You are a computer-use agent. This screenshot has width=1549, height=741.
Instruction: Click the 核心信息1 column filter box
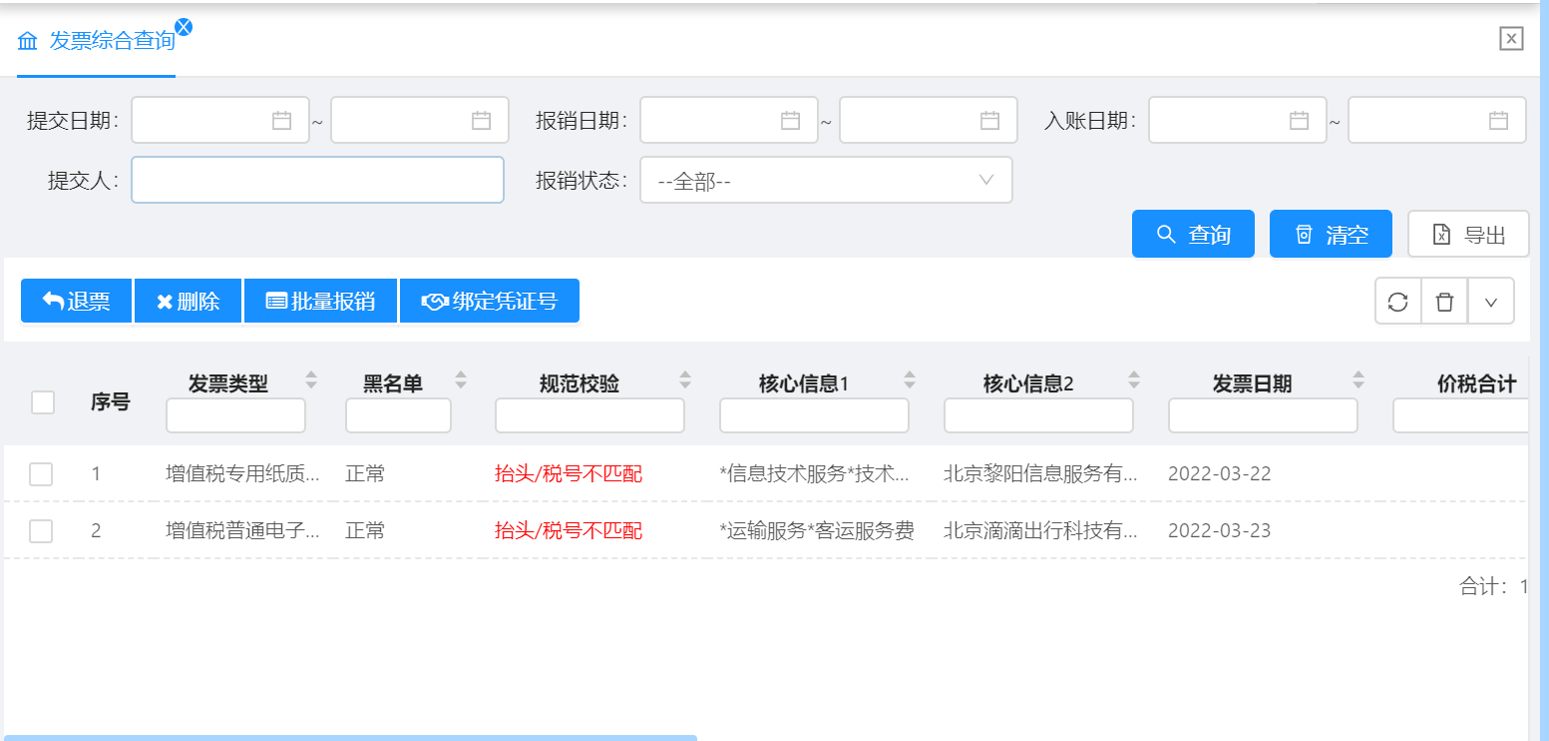pyautogui.click(x=814, y=416)
